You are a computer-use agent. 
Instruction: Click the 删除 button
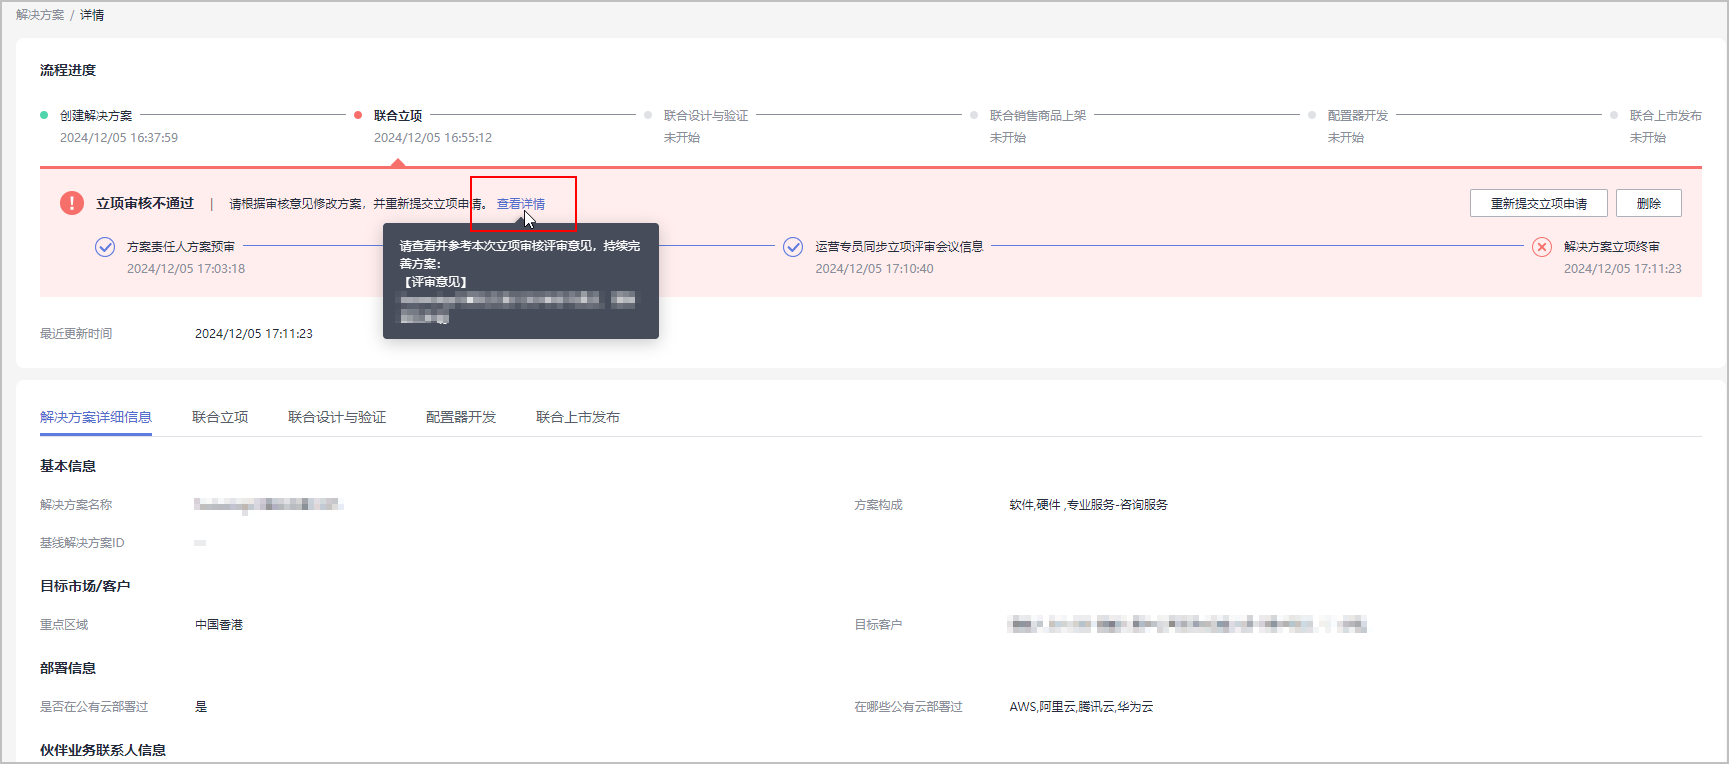1649,203
